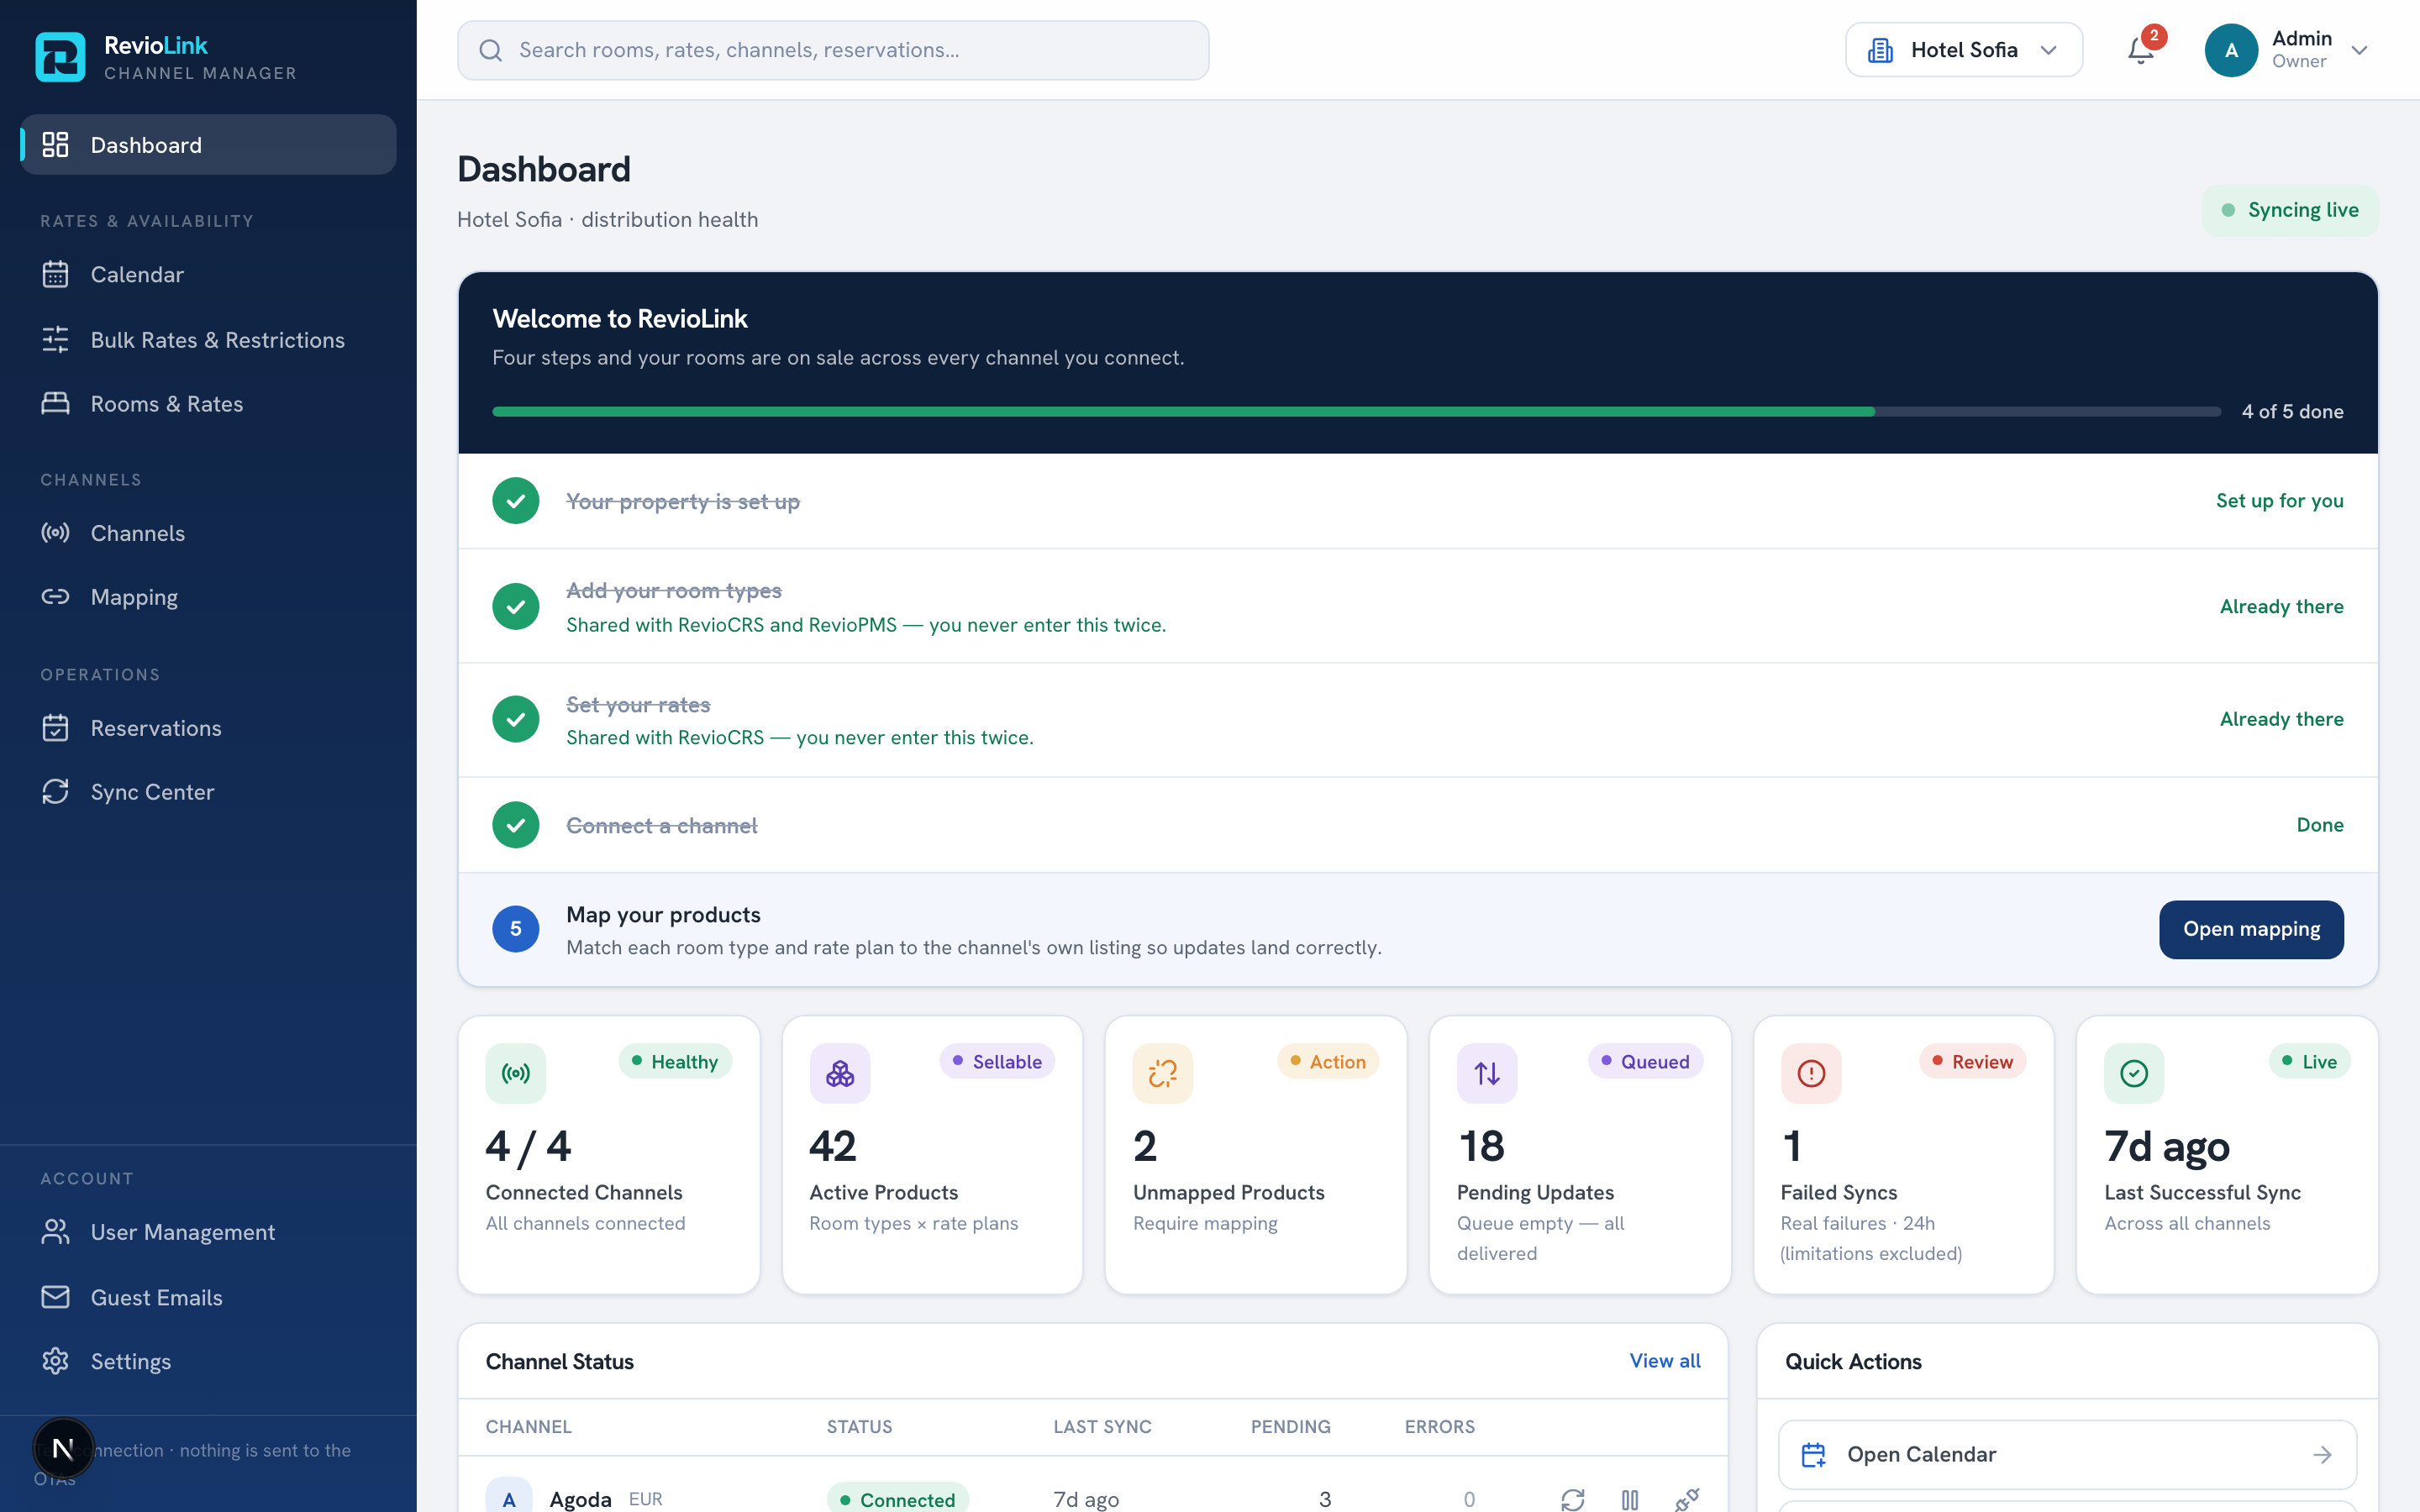Click the Action status badge
The width and height of the screenshot is (2420, 1512).
[x=1328, y=1062]
